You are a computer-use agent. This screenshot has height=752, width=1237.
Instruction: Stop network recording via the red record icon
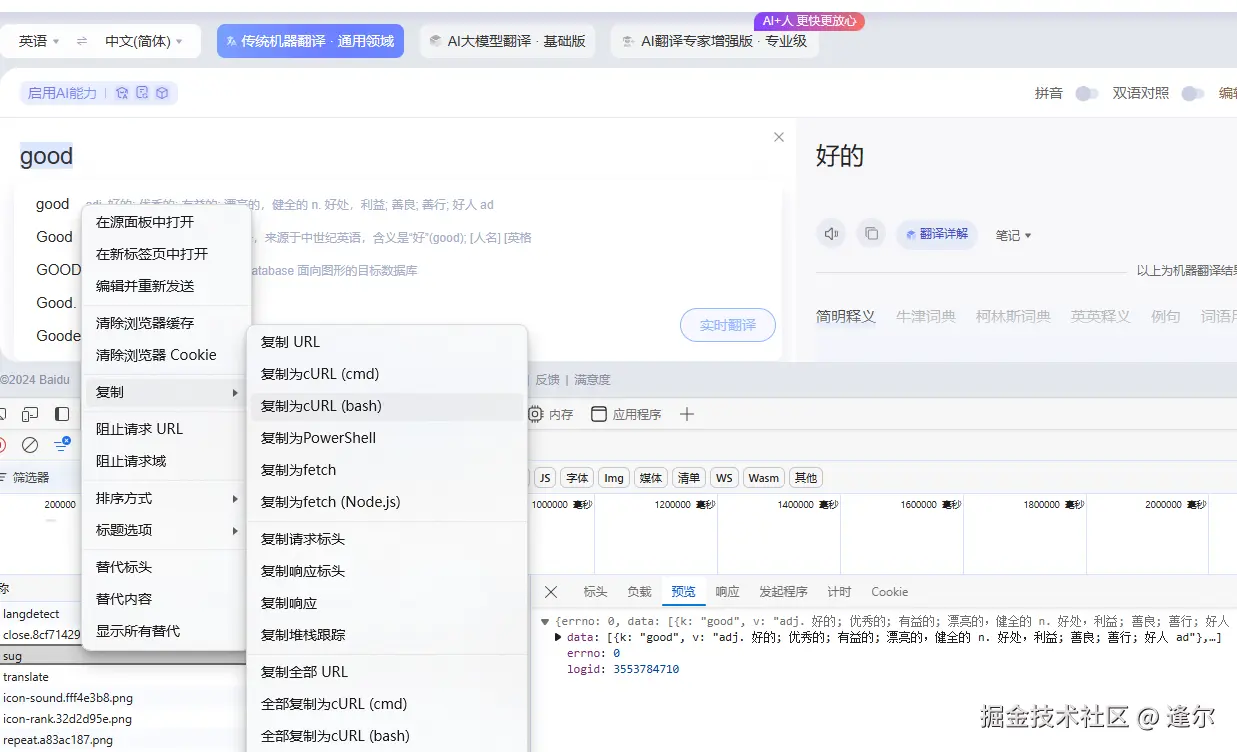coord(4,445)
